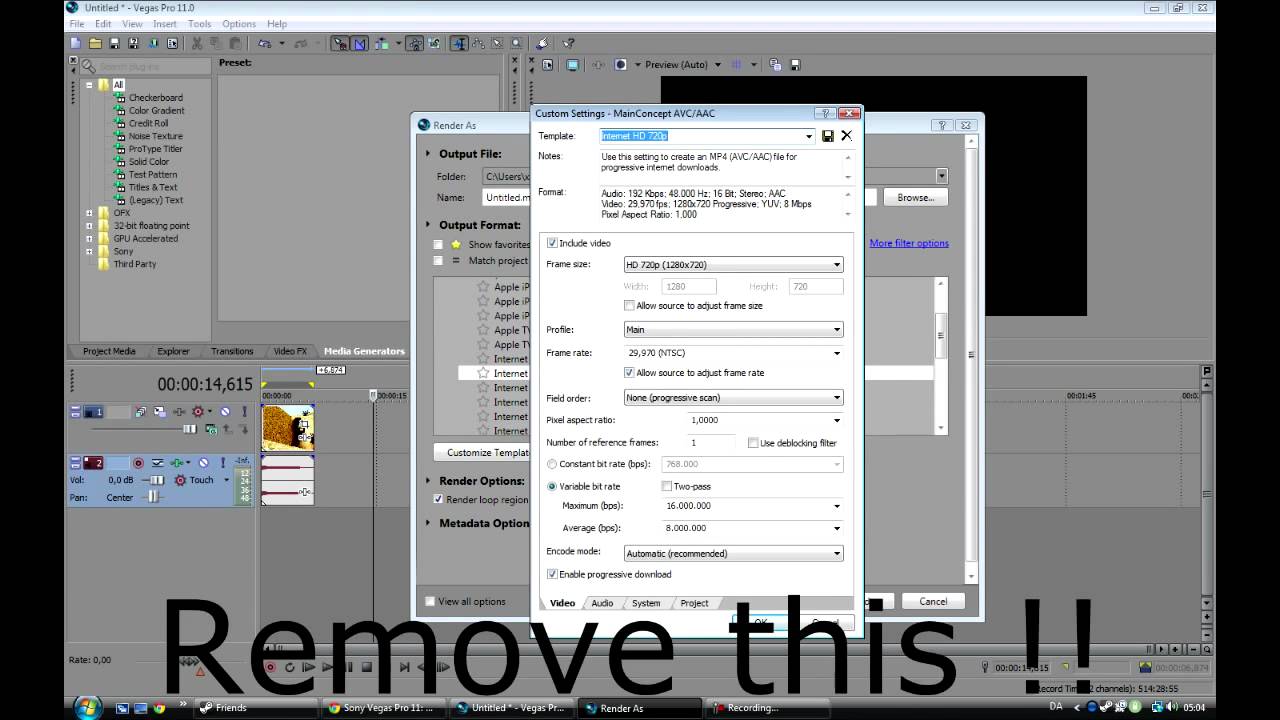This screenshot has height=720, width=1280.
Task: Switch to the Transitions tab
Action: coord(232,351)
